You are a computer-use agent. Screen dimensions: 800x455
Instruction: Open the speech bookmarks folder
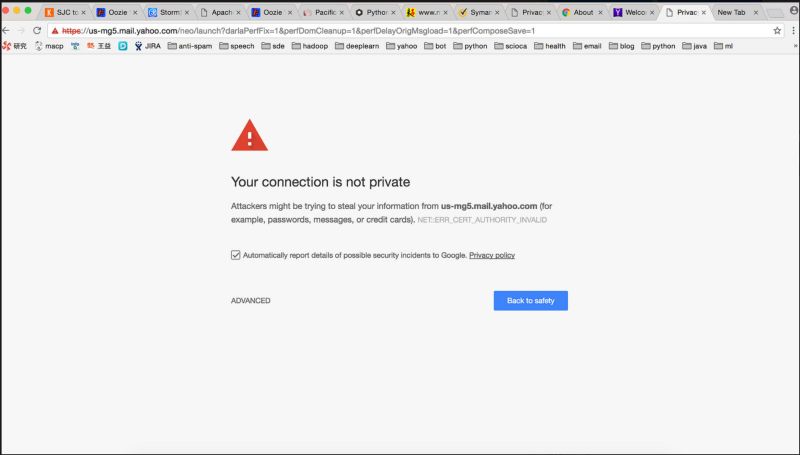point(237,46)
